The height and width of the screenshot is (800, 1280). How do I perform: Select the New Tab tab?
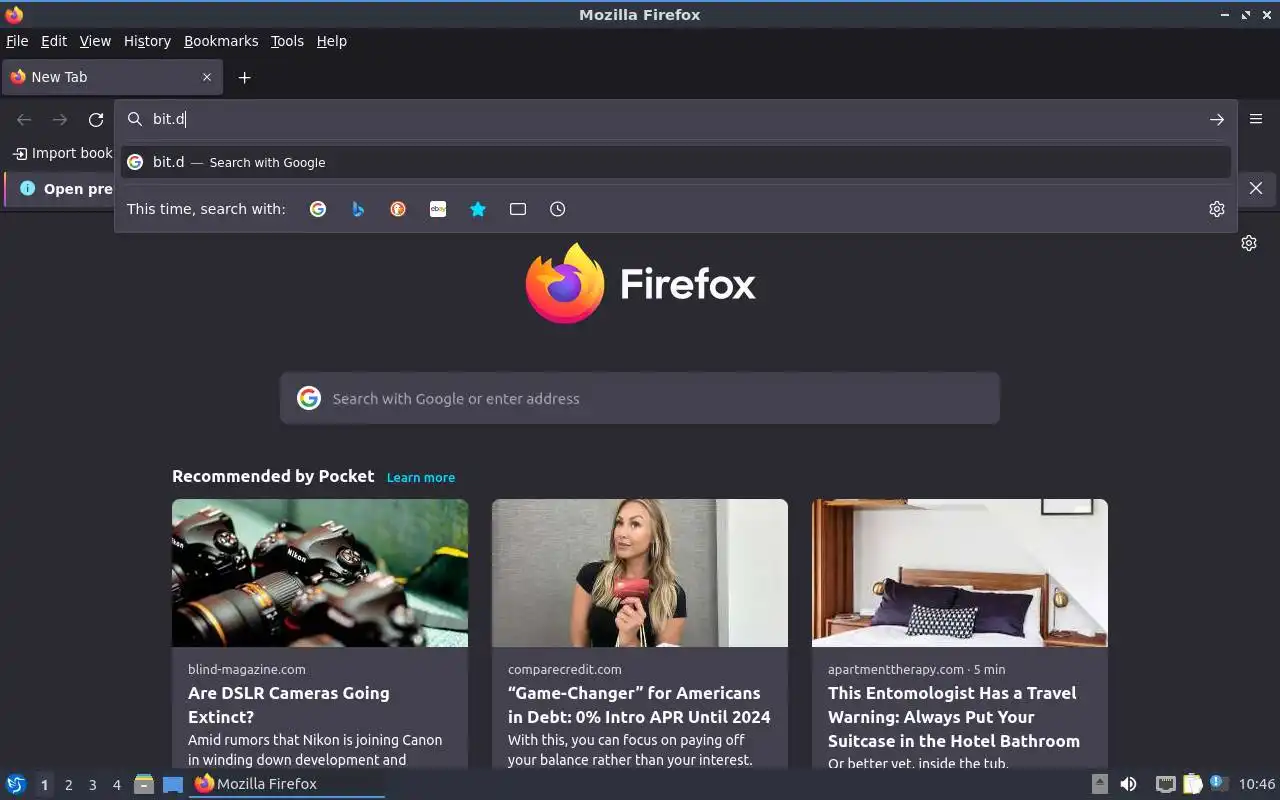click(x=110, y=77)
